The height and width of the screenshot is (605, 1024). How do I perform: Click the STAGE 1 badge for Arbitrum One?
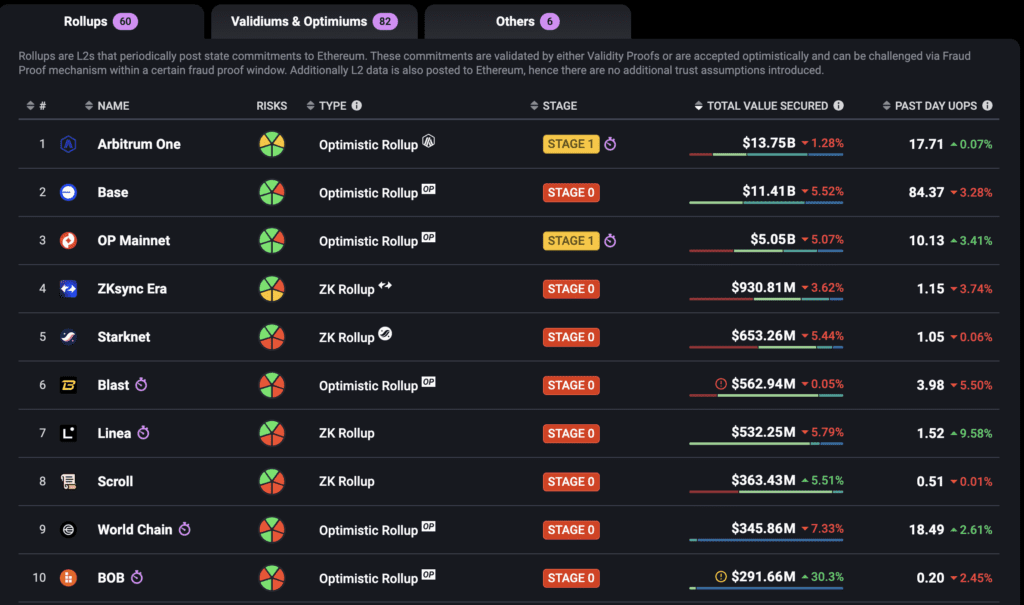(x=570, y=144)
